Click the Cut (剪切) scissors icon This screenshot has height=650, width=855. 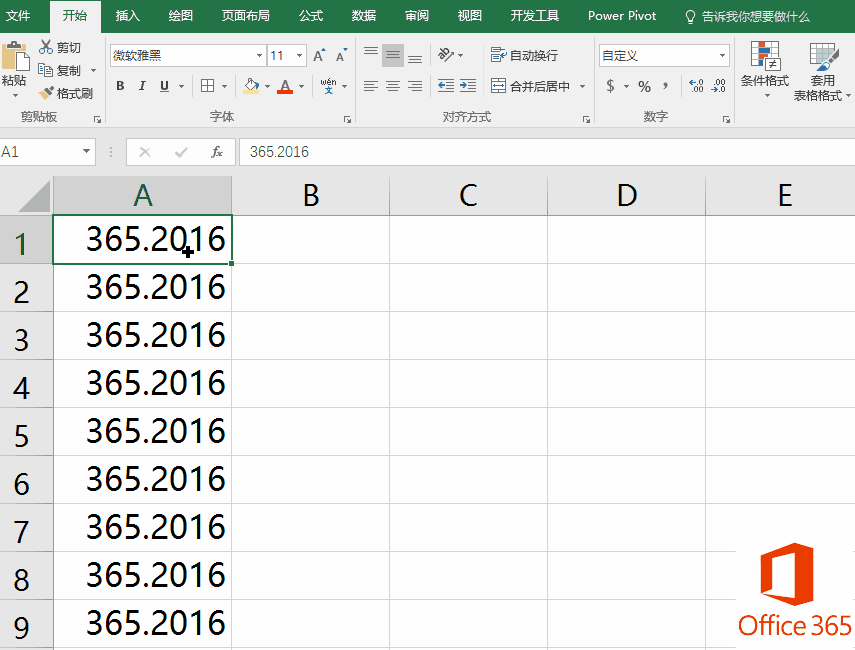46,47
